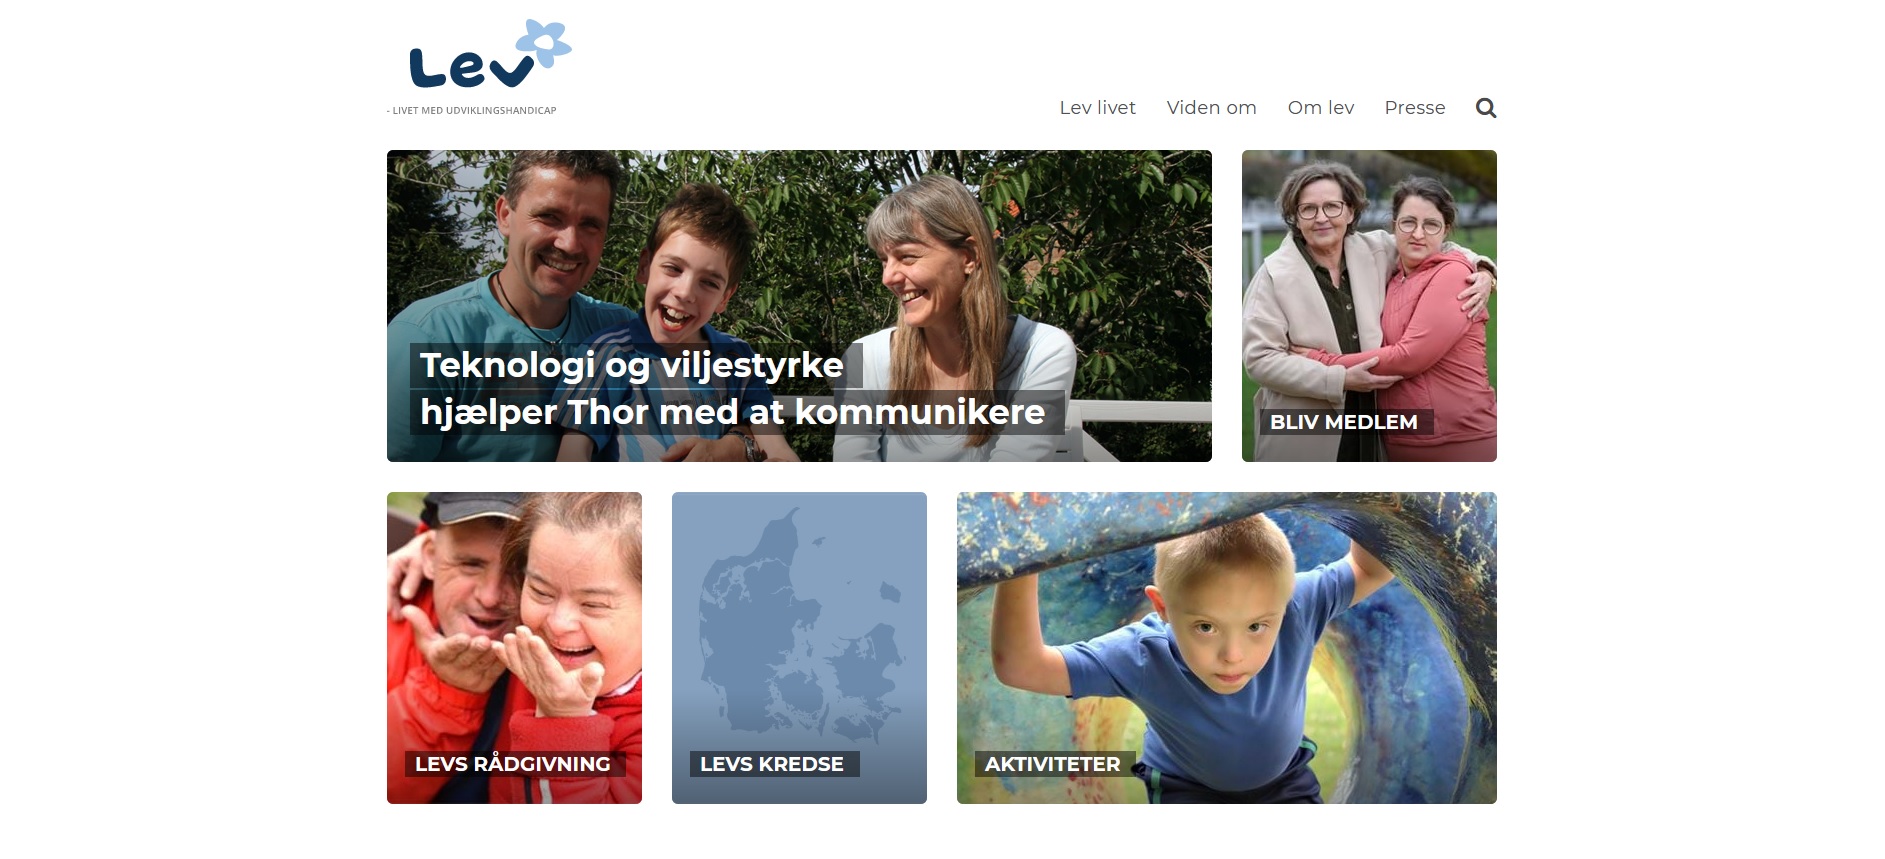Screen dimensions: 1885x859
Task: Click the couple blowing kisses photo
Action: [514, 648]
